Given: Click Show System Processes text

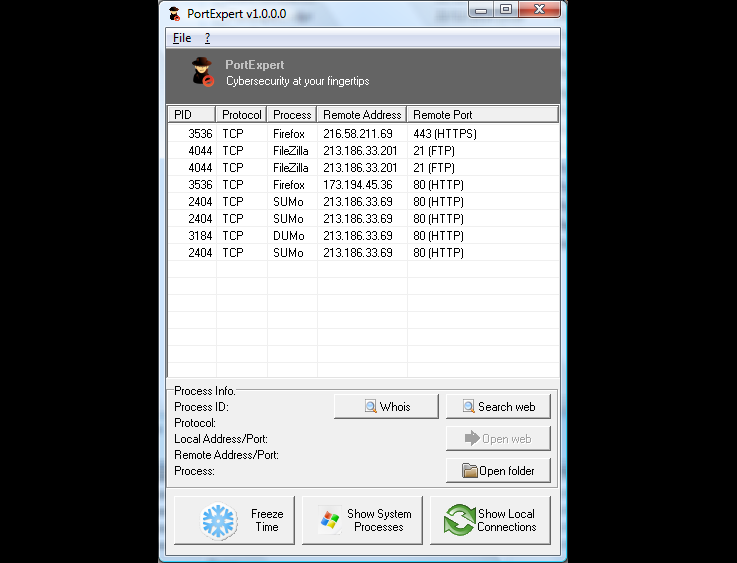Looking at the screenshot, I should point(379,520).
